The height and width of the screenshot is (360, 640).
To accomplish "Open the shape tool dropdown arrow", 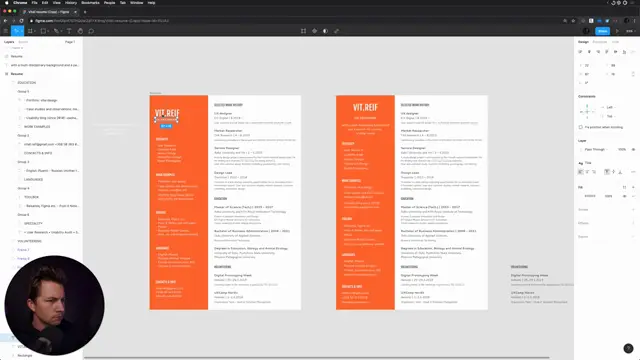I will (x=48, y=31).
